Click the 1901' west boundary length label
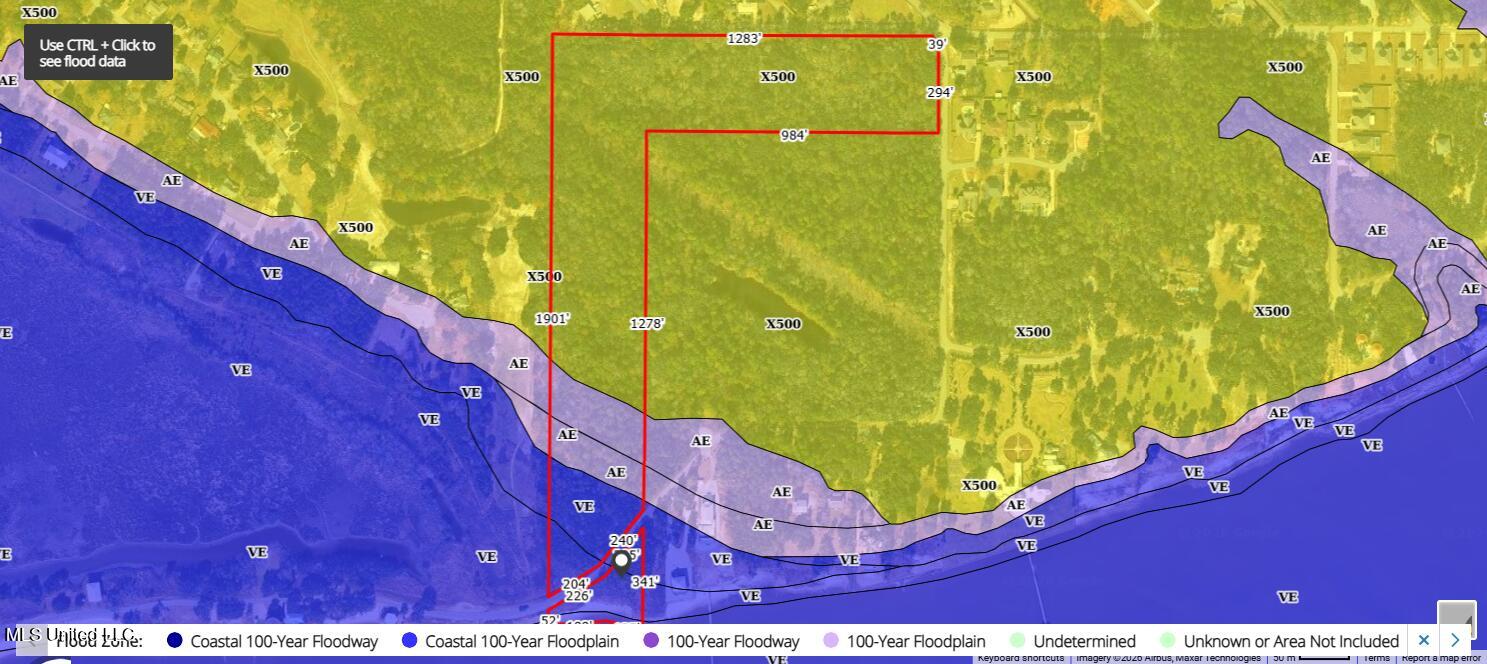The width and height of the screenshot is (1487, 664). tap(552, 319)
